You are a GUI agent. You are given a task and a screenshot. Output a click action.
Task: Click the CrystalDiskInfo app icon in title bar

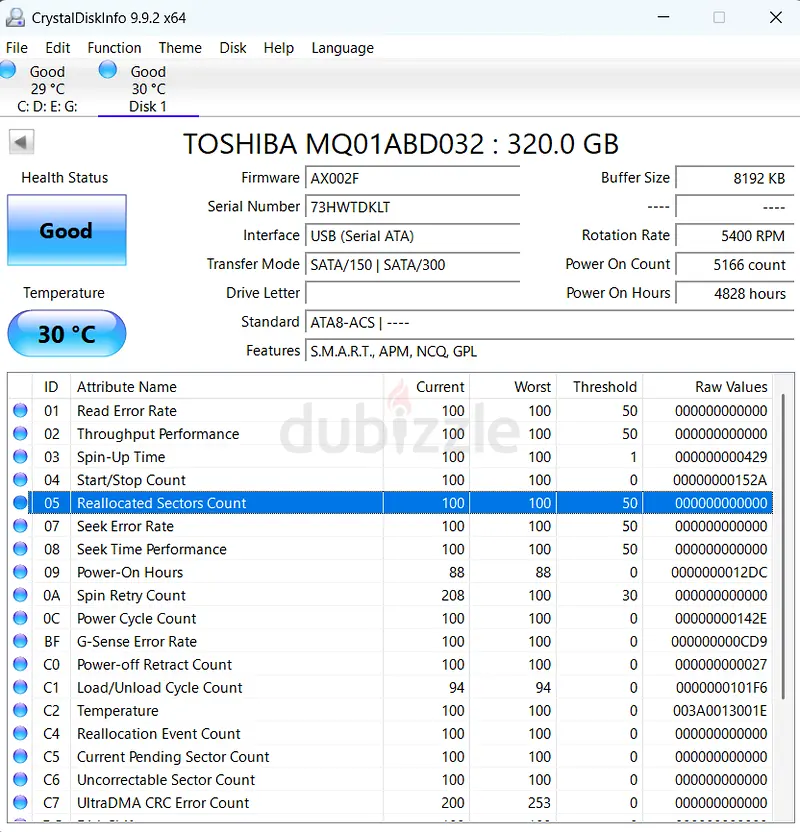tap(15, 18)
